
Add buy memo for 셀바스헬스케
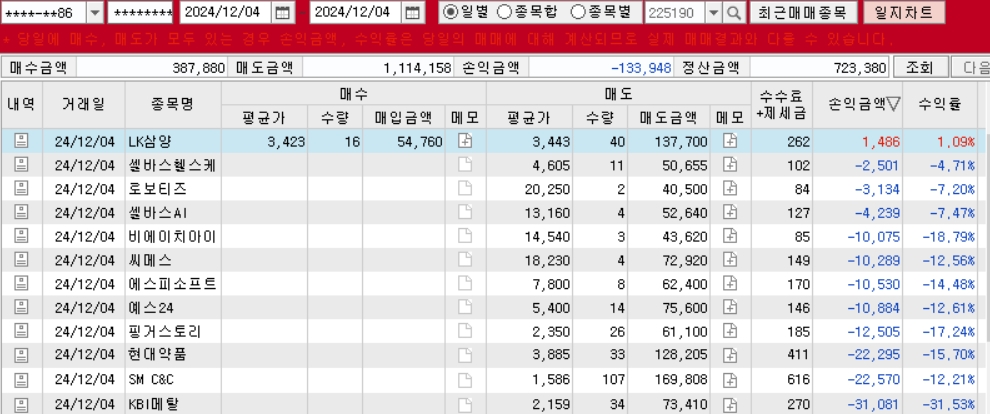point(465,165)
